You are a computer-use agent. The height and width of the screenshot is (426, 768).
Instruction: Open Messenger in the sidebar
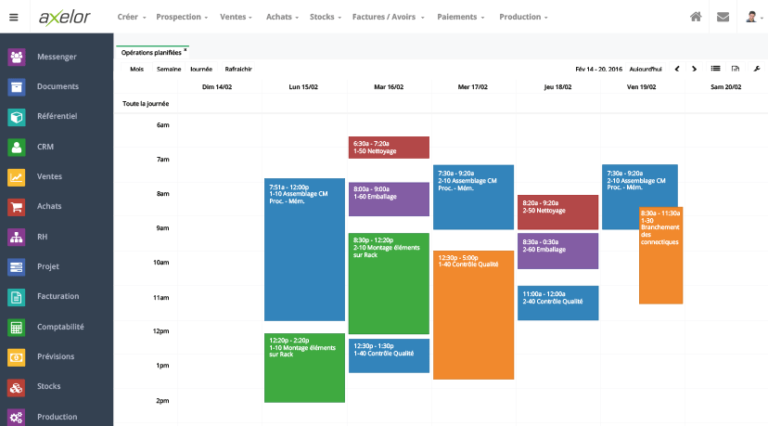click(56, 57)
